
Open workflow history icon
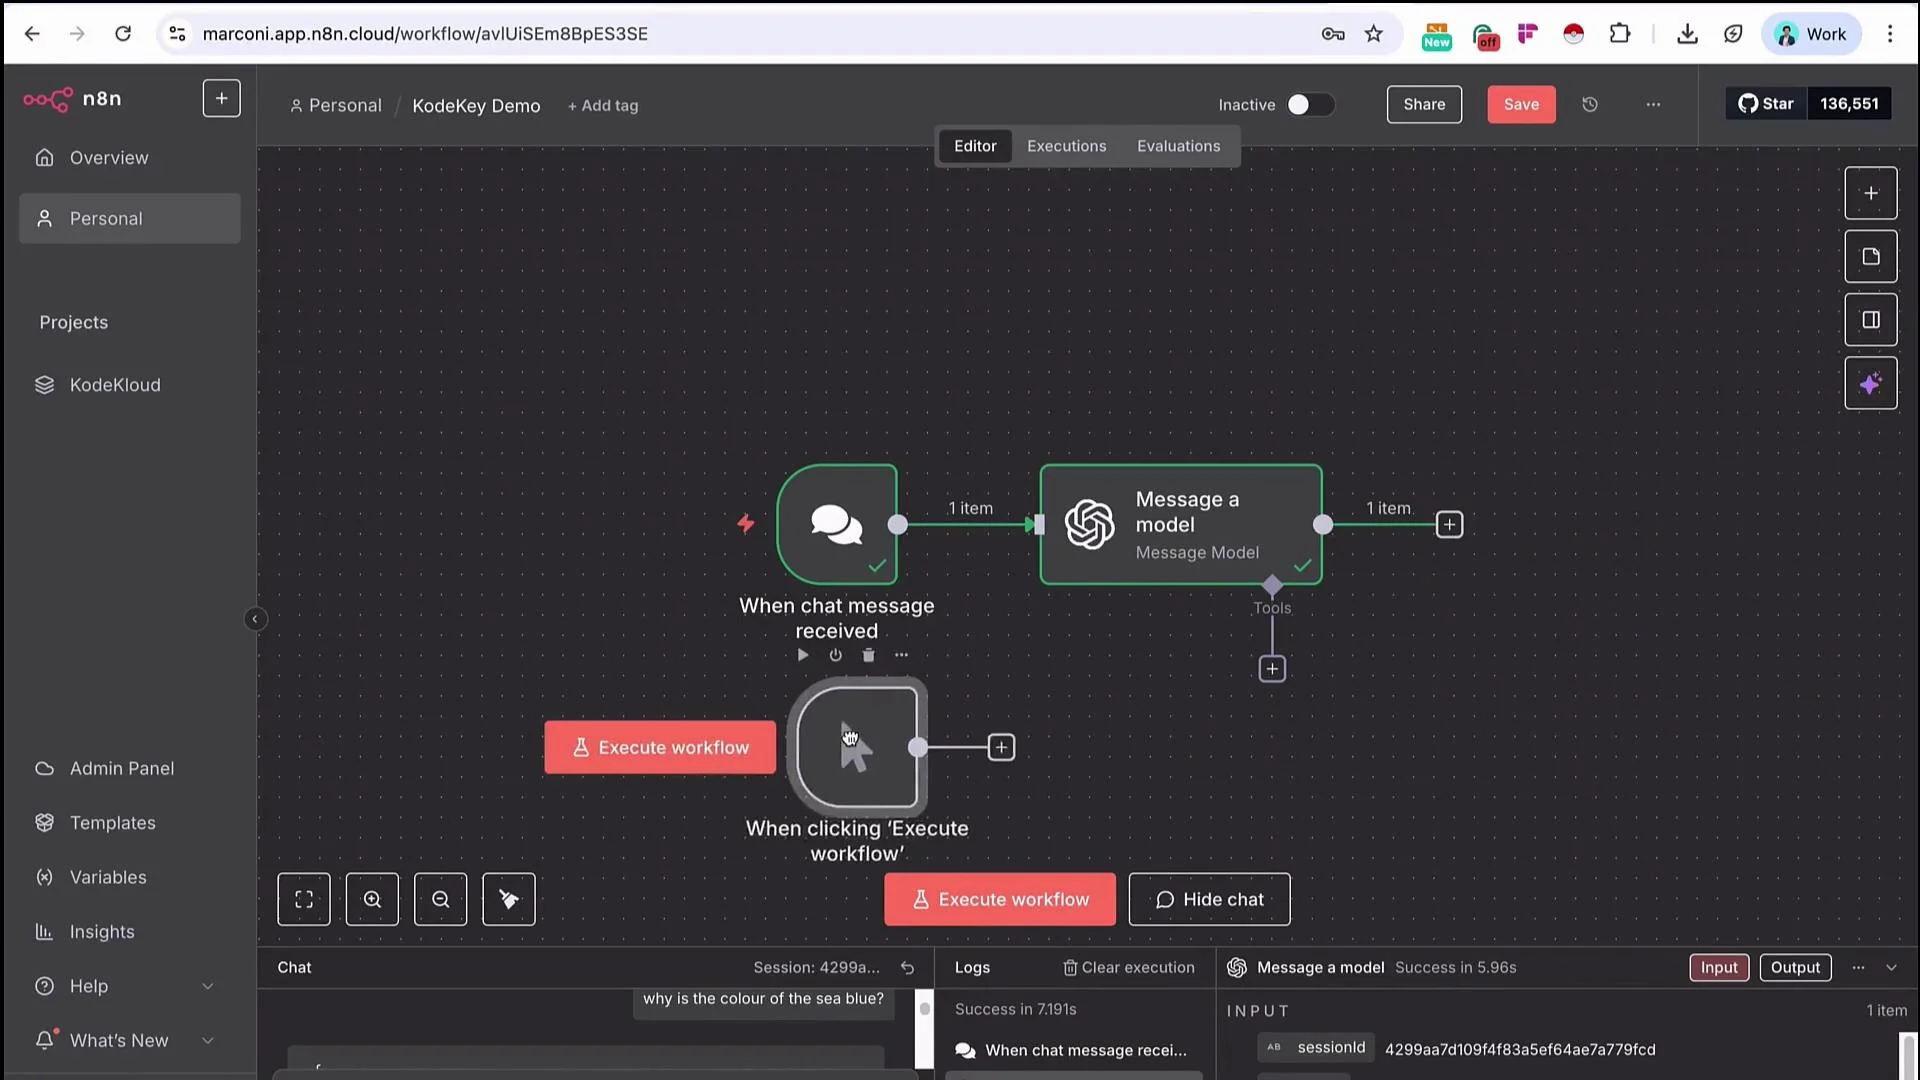tap(1590, 104)
